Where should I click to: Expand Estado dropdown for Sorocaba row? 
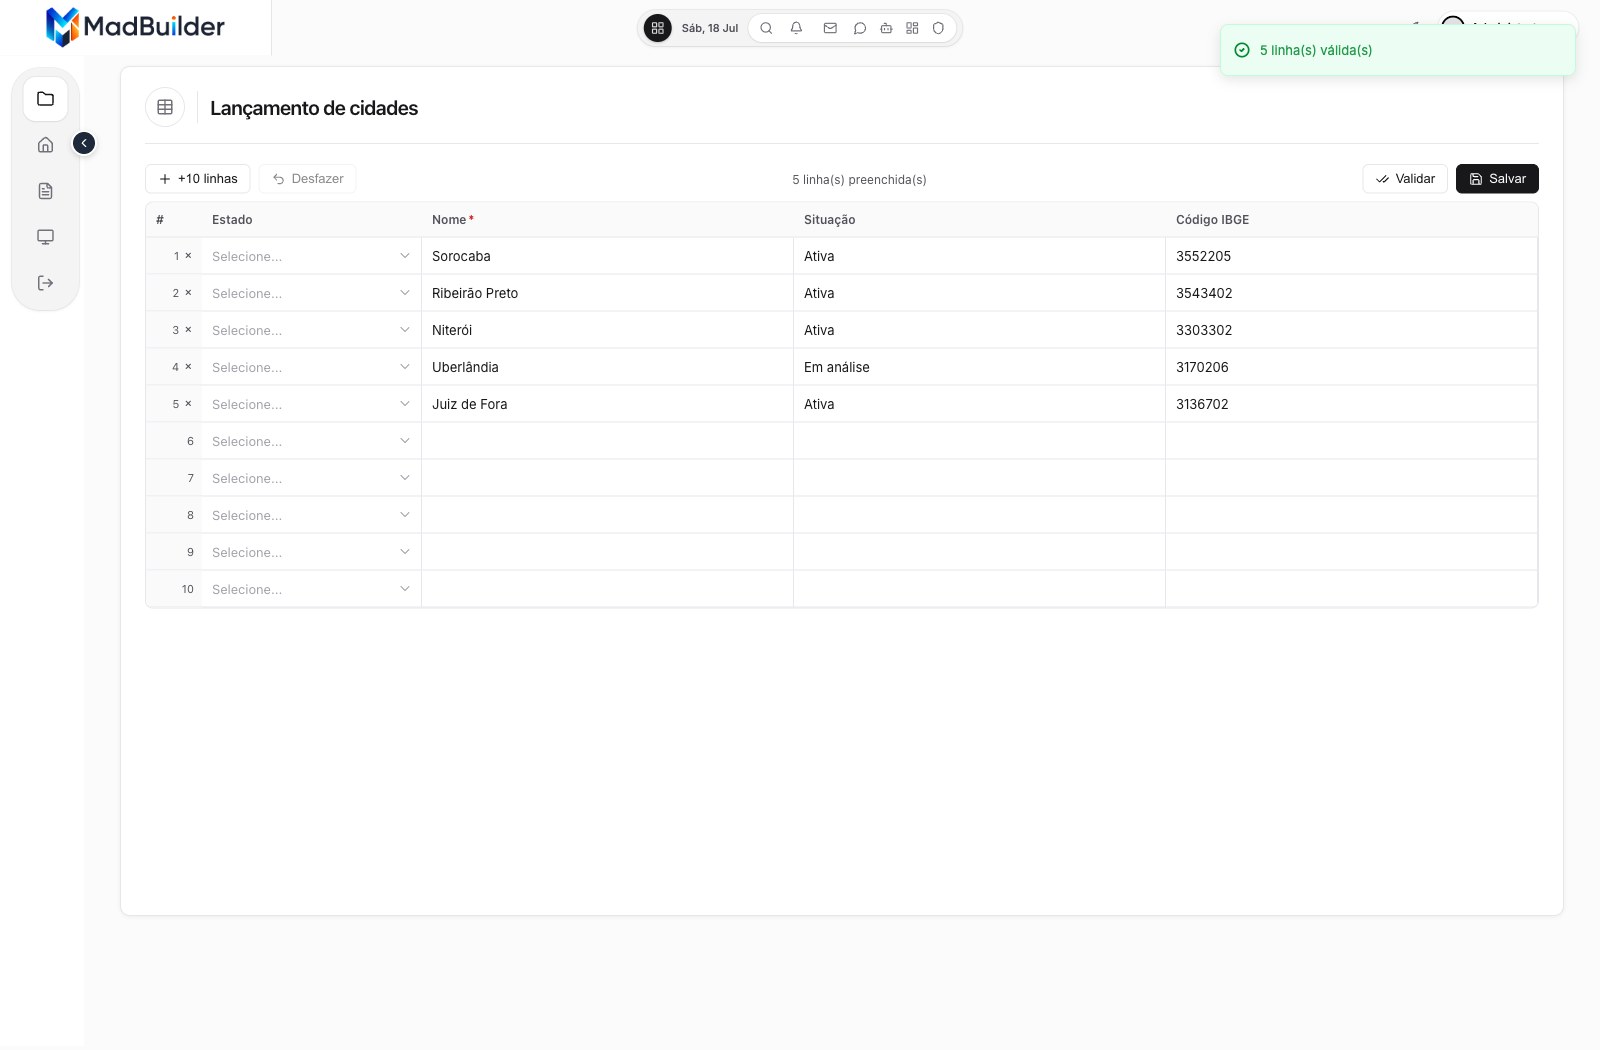tap(311, 256)
